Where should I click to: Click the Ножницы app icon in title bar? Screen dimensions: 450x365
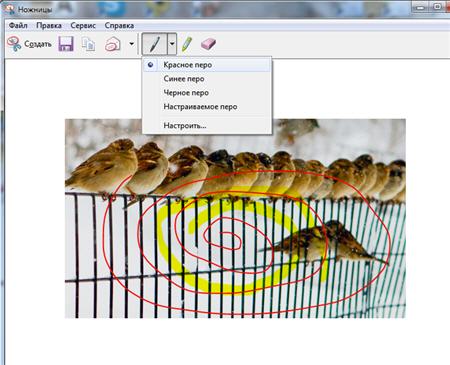[9, 9]
